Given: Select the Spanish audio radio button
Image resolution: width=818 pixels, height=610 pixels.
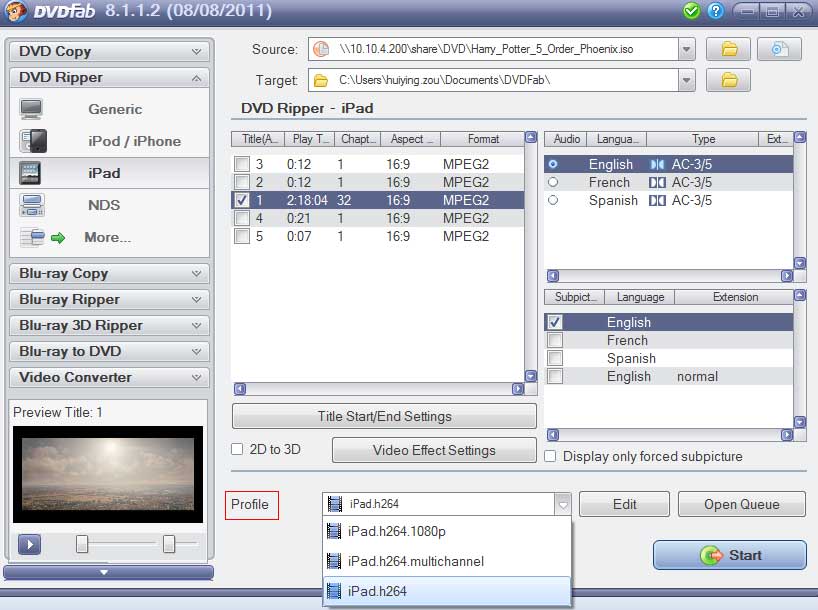Looking at the screenshot, I should [553, 200].
